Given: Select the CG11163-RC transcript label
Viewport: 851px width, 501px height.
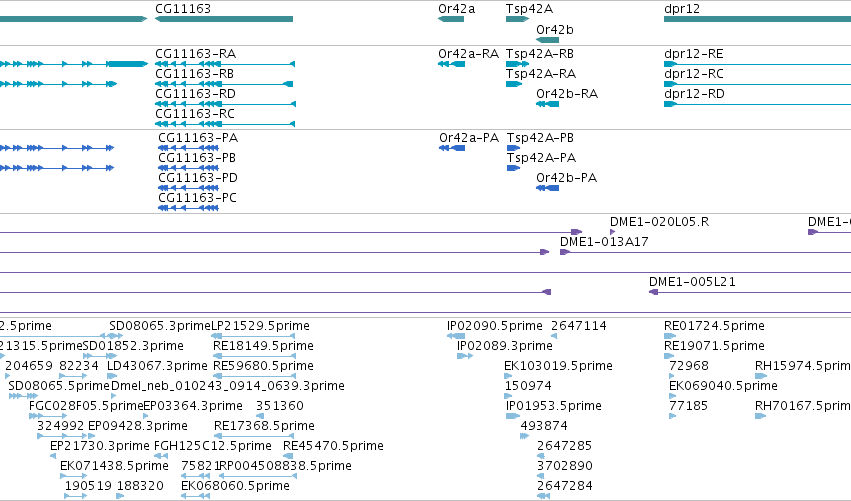Looking at the screenshot, I should (x=195, y=114).
